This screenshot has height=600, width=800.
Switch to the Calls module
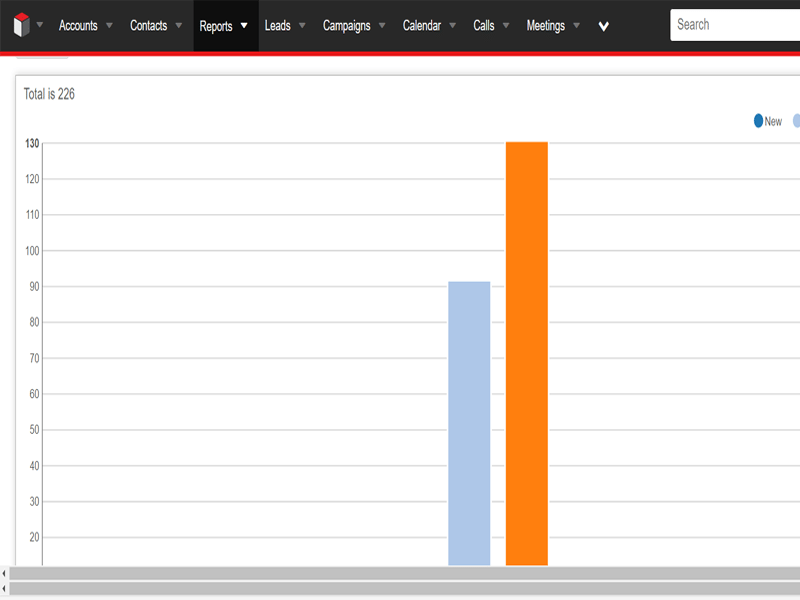(x=484, y=26)
